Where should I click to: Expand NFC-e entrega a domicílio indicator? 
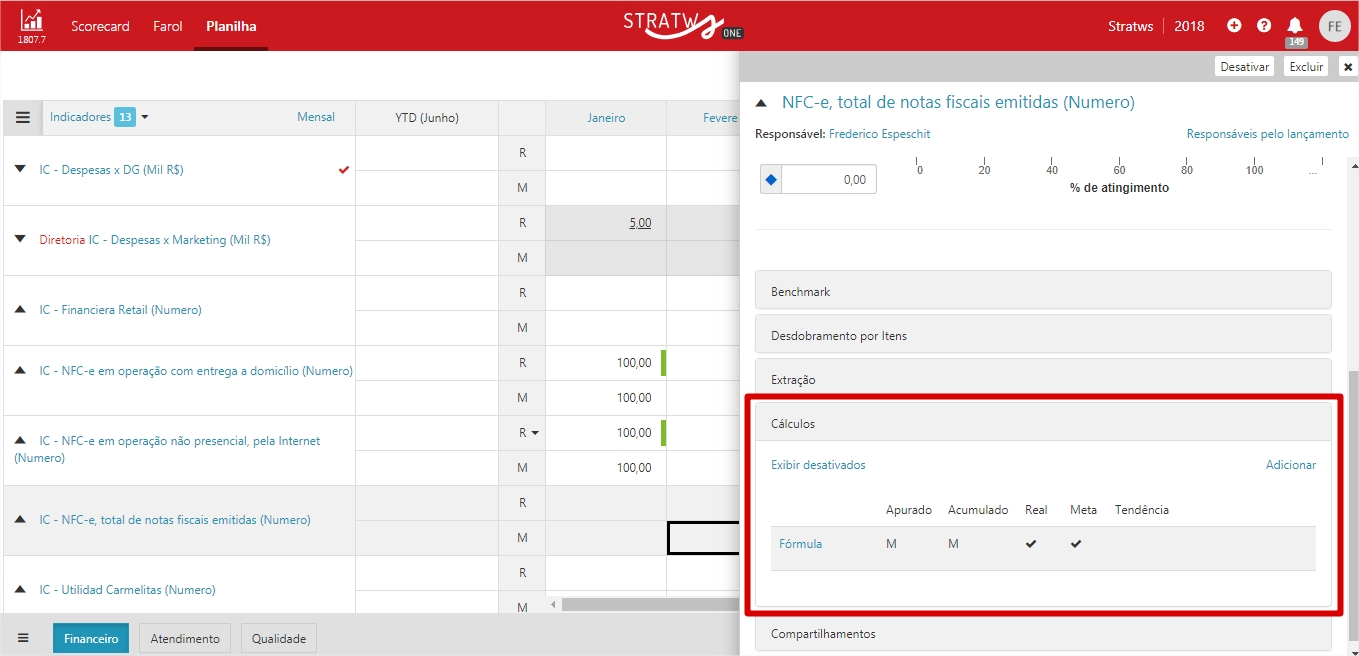(20, 370)
